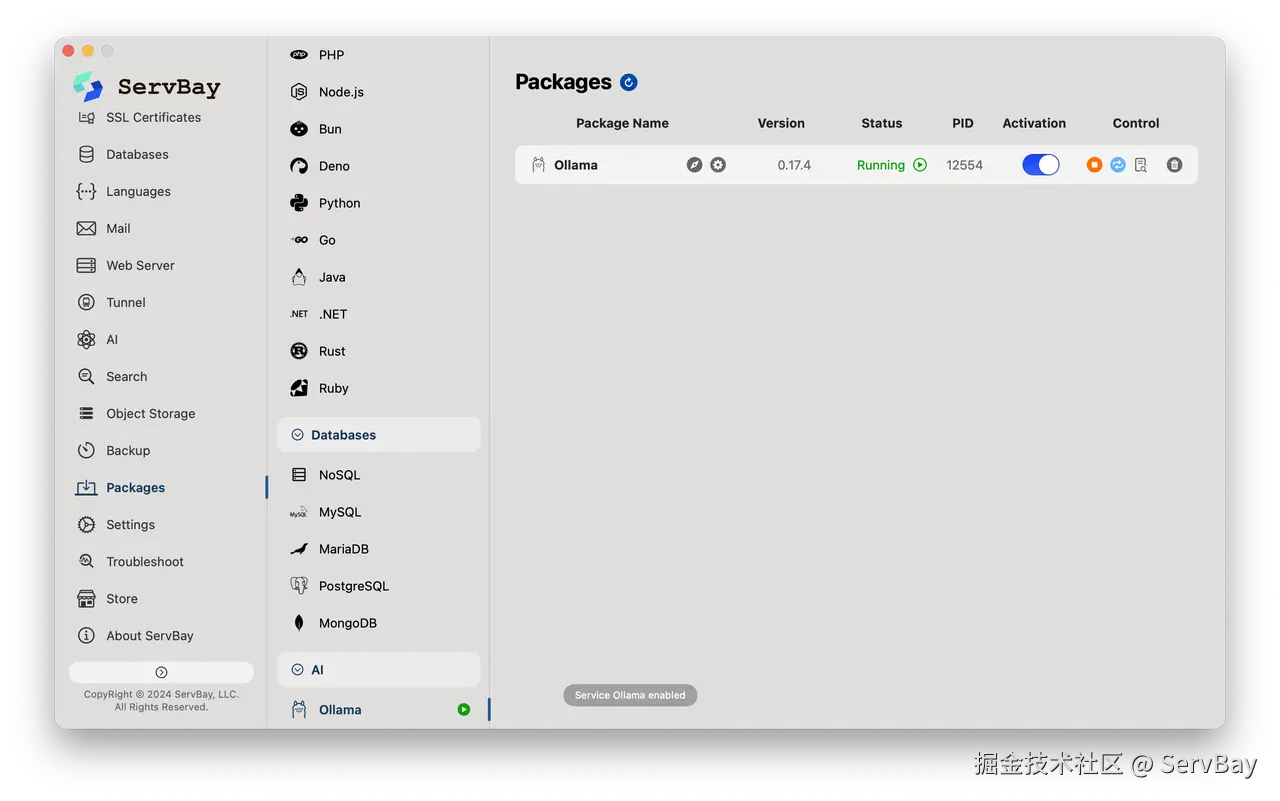Click Control column header

pos(1136,123)
